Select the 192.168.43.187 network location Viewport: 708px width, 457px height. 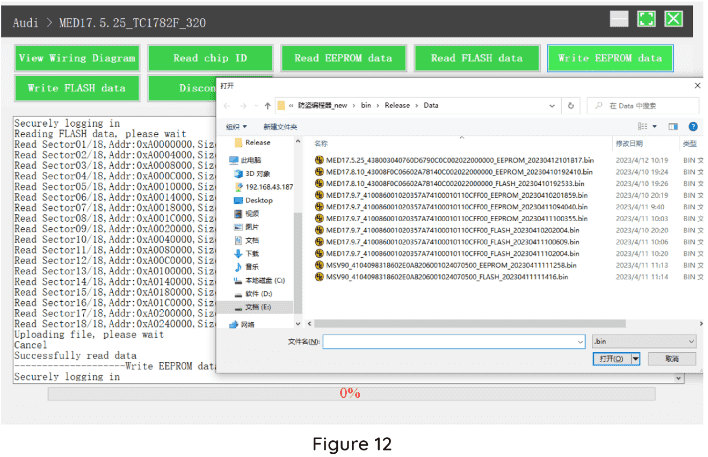[x=268, y=186]
